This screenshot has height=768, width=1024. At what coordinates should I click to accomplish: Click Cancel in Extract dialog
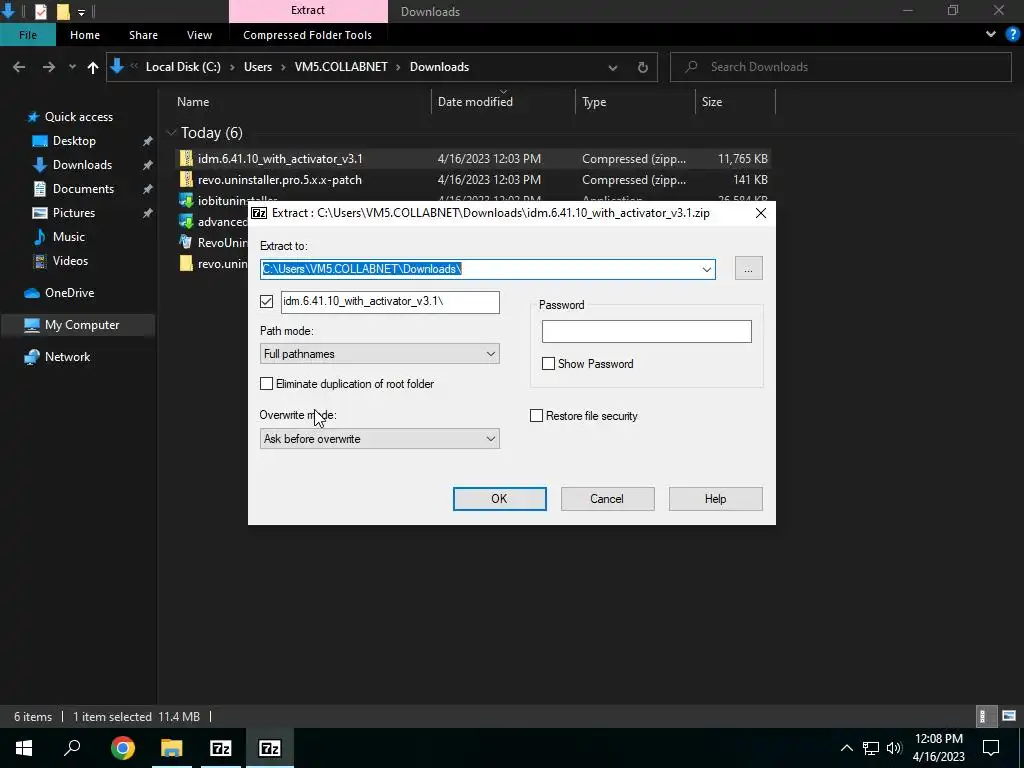[607, 499]
